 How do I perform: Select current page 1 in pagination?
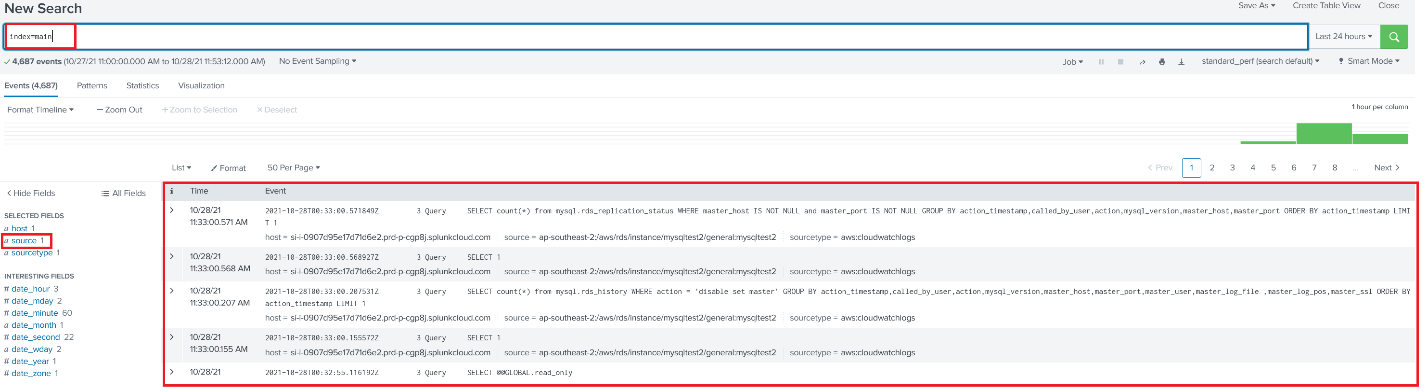[1191, 168]
